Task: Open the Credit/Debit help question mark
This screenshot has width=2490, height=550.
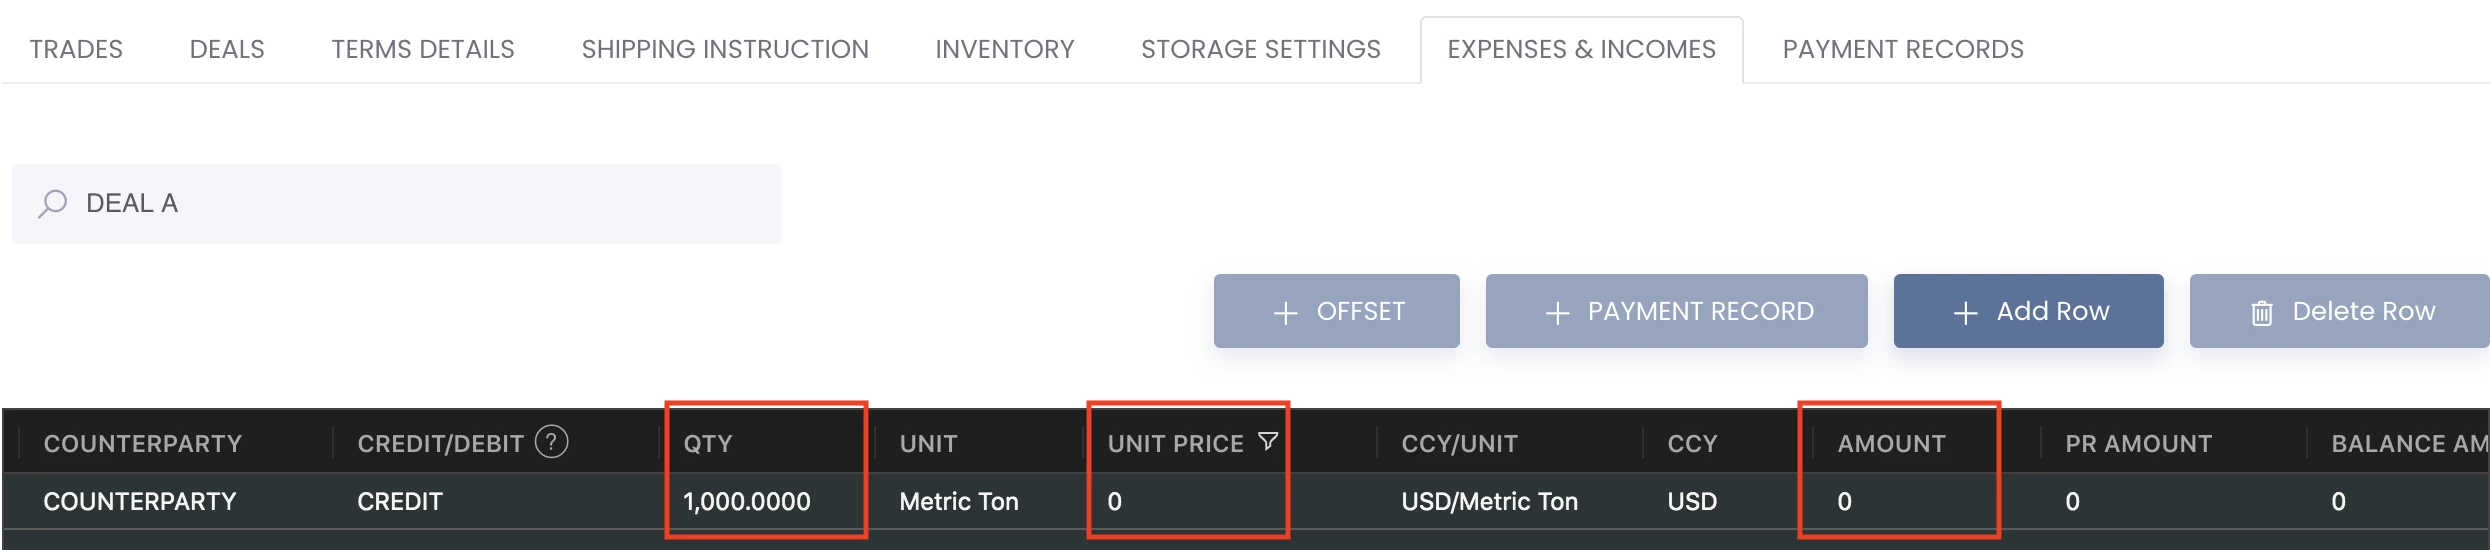Action: pos(552,441)
